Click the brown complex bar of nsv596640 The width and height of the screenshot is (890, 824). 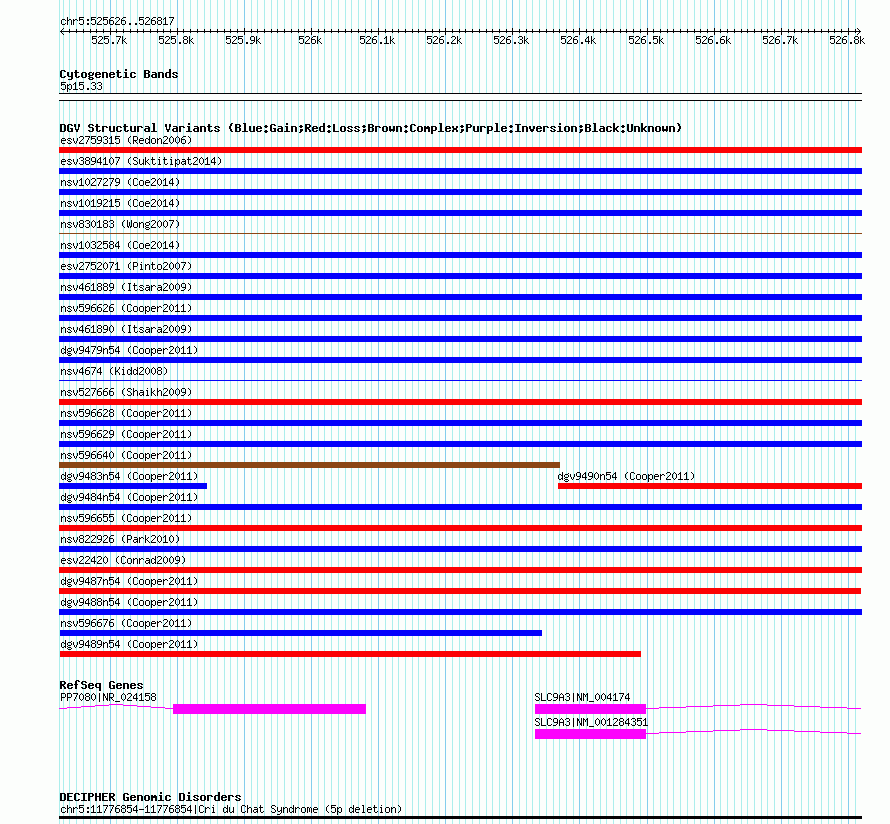click(309, 465)
